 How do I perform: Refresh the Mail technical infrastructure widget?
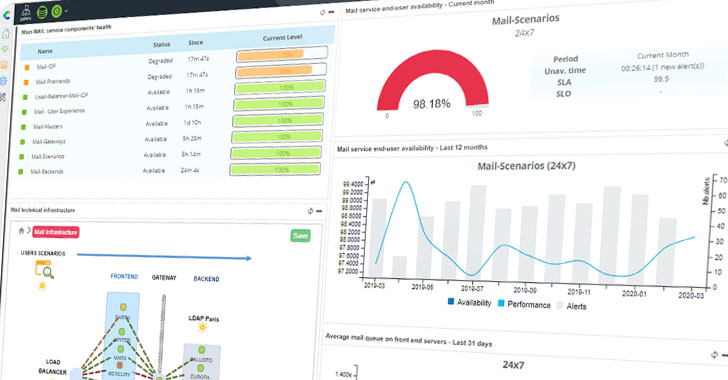tap(310, 211)
